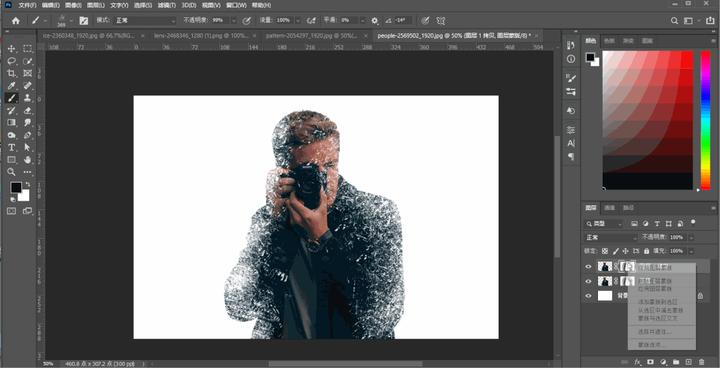Open layer blend mode dropdown in Layers panel
Screen dimensions: 720x368
point(611,238)
